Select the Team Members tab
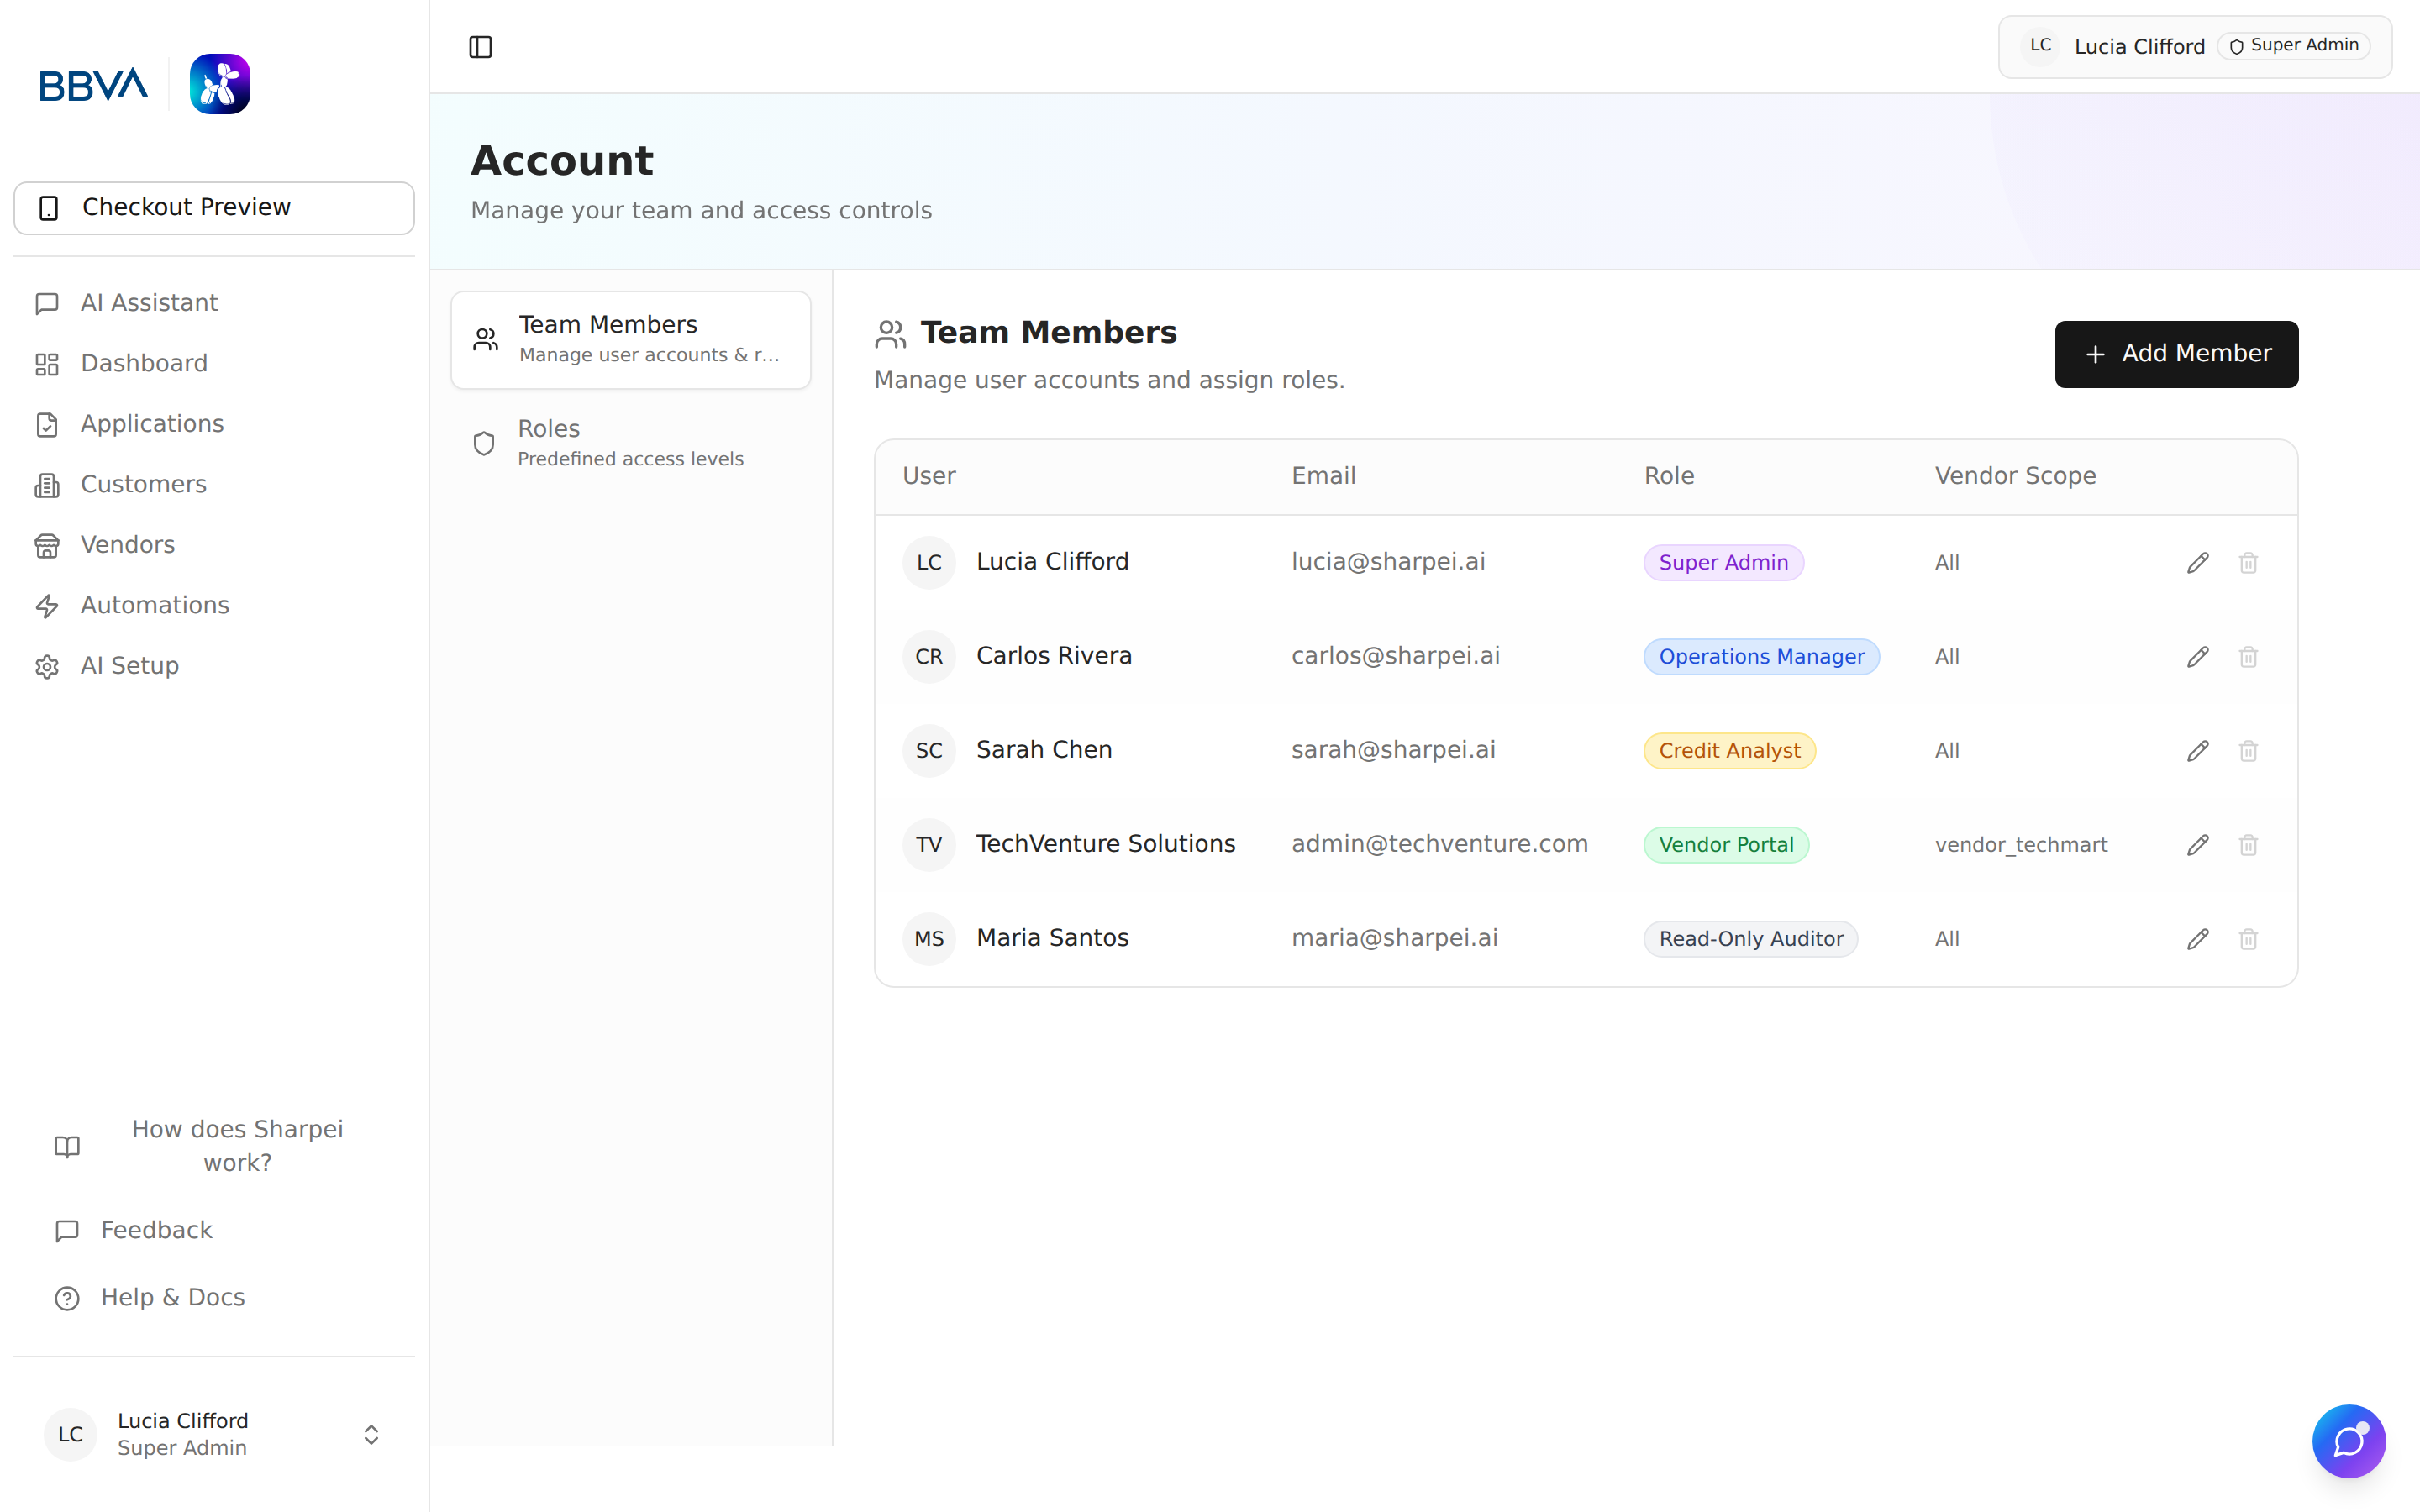This screenshot has height=1512, width=2420. [x=631, y=338]
